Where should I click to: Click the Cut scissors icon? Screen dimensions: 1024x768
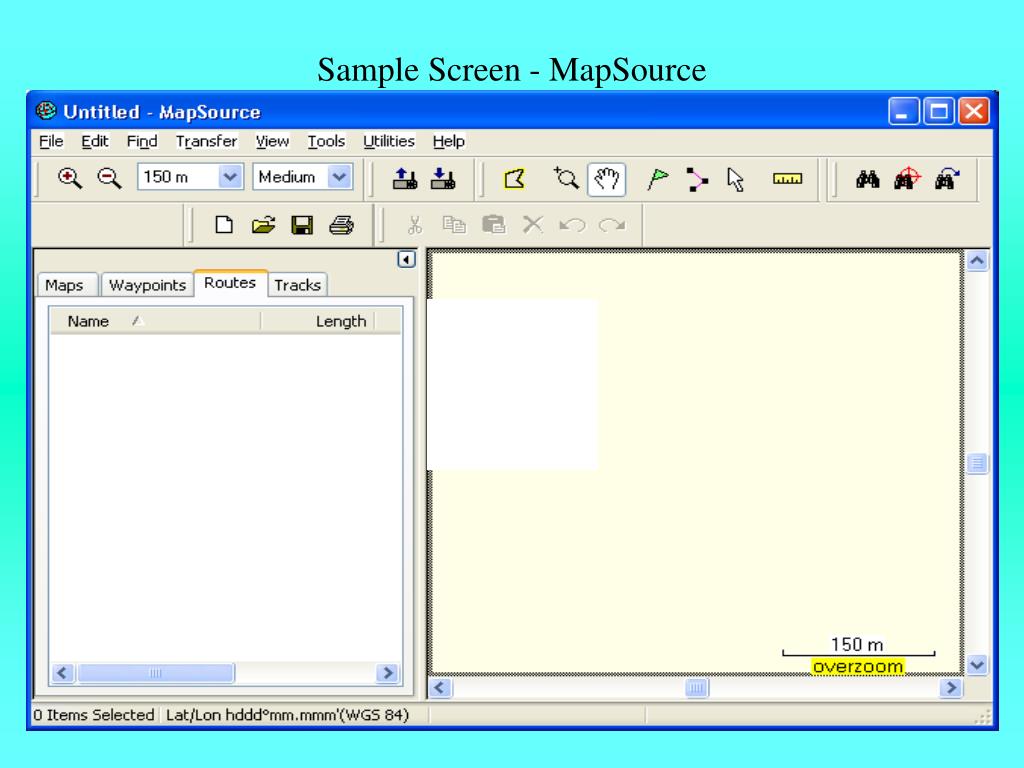click(x=415, y=225)
